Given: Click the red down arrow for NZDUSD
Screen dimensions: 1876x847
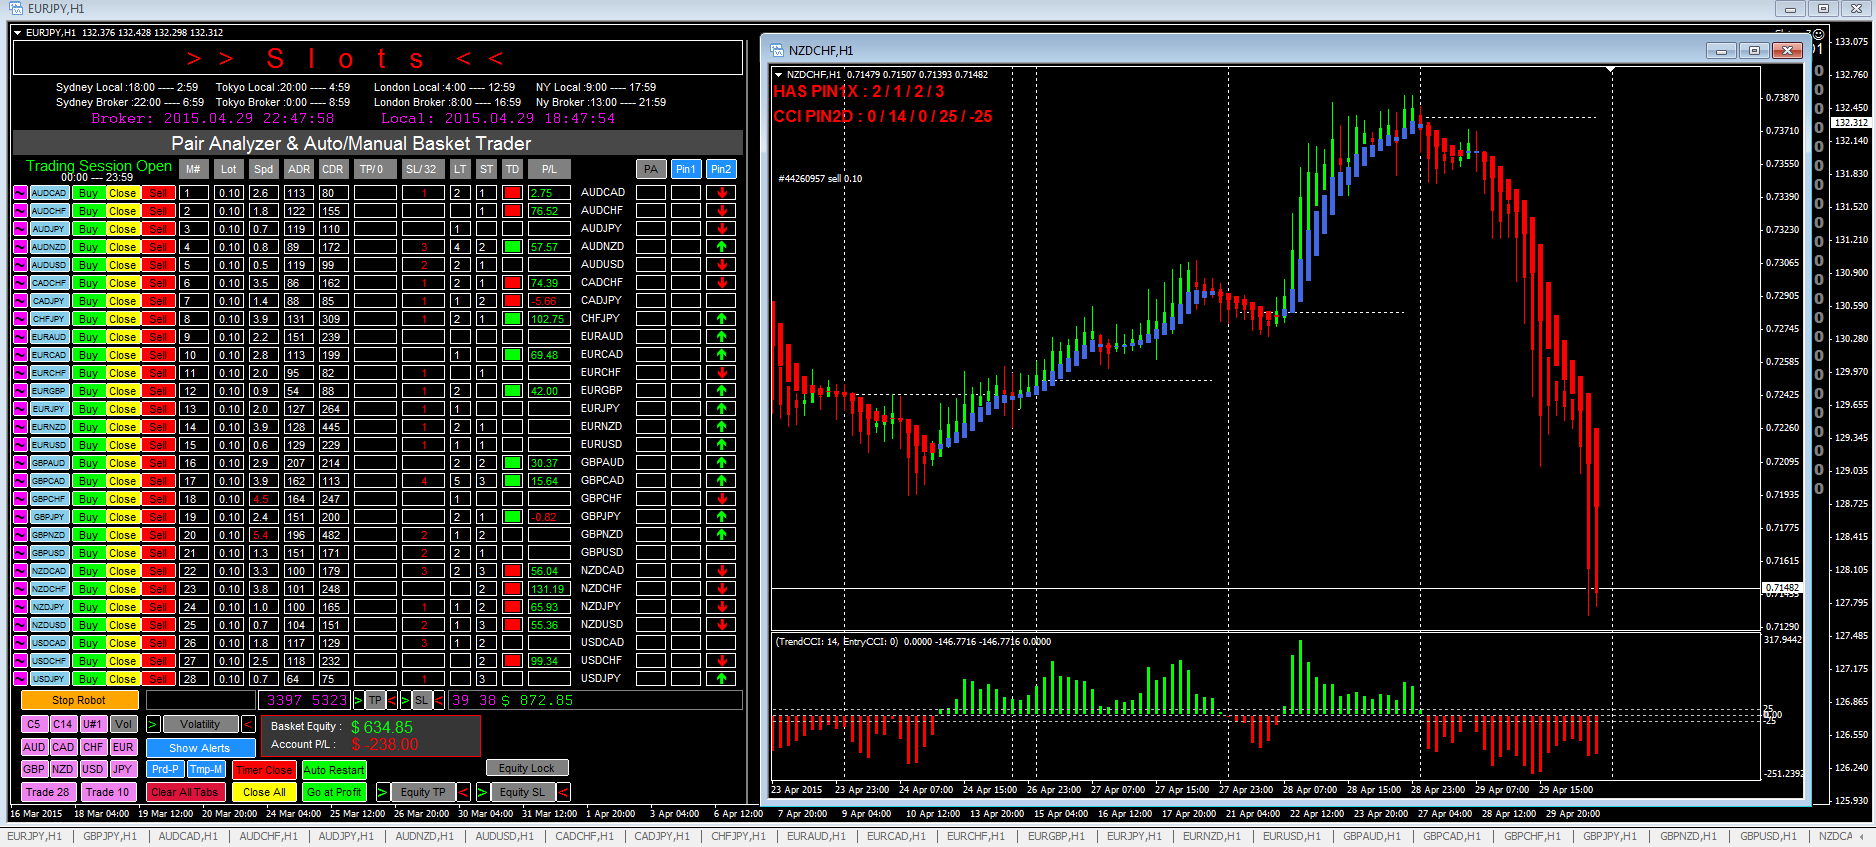Looking at the screenshot, I should [x=721, y=625].
